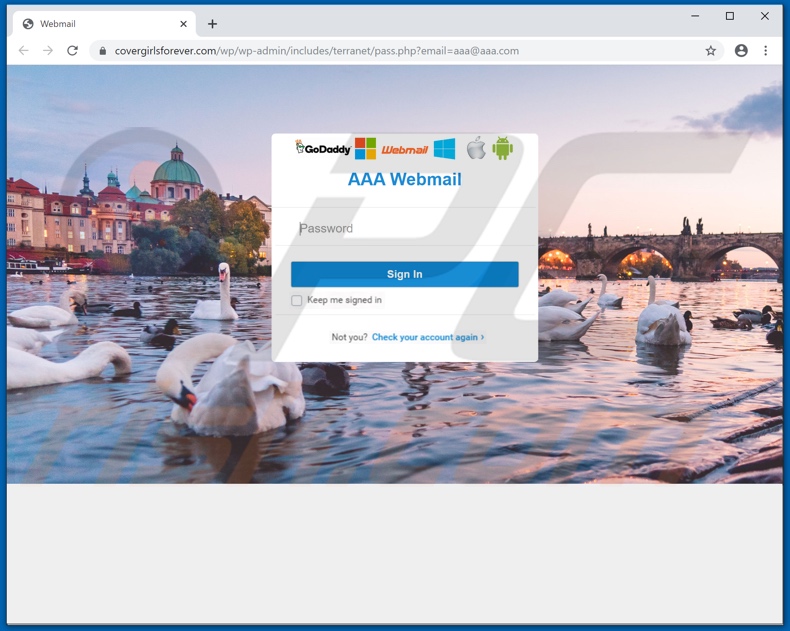This screenshot has width=790, height=631.
Task: Click the padlock icon in address bar
Action: [103, 51]
